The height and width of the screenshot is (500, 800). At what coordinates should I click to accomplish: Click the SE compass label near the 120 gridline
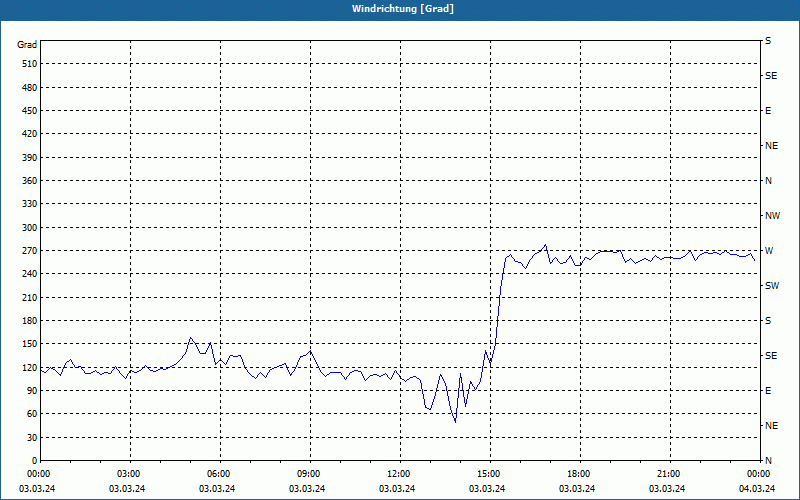click(x=771, y=356)
